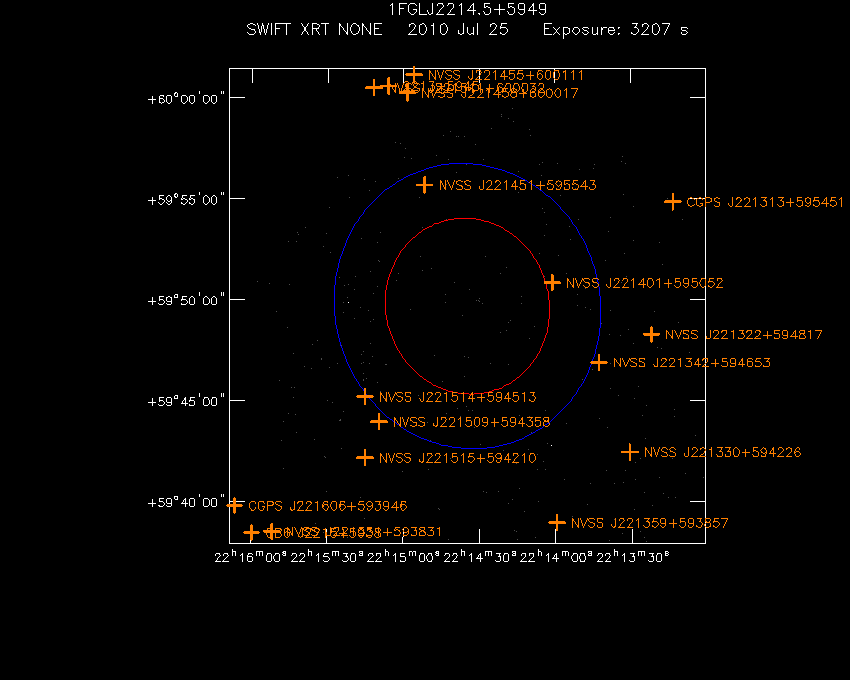This screenshot has width=850, height=680.
Task: Click the label NVSS J221458+600017
Action: [500, 93]
